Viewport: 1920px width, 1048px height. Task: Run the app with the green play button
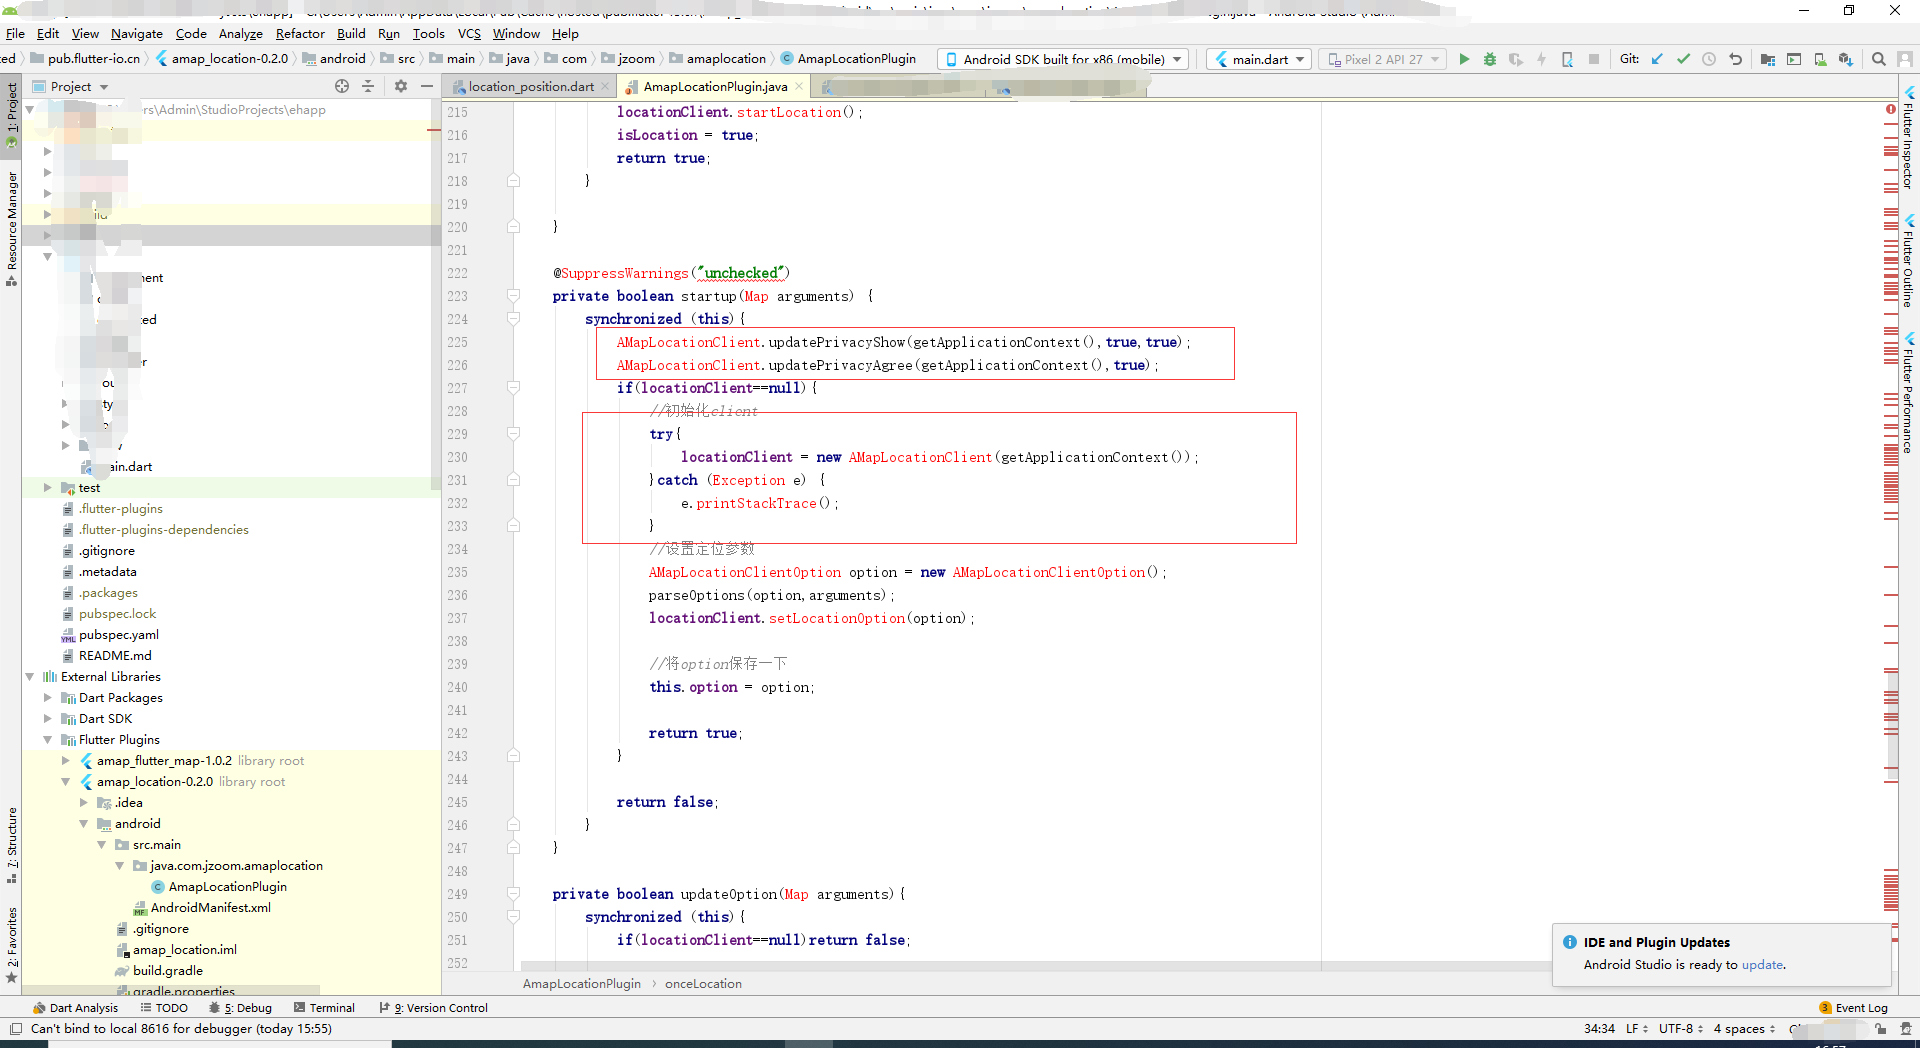point(1464,59)
